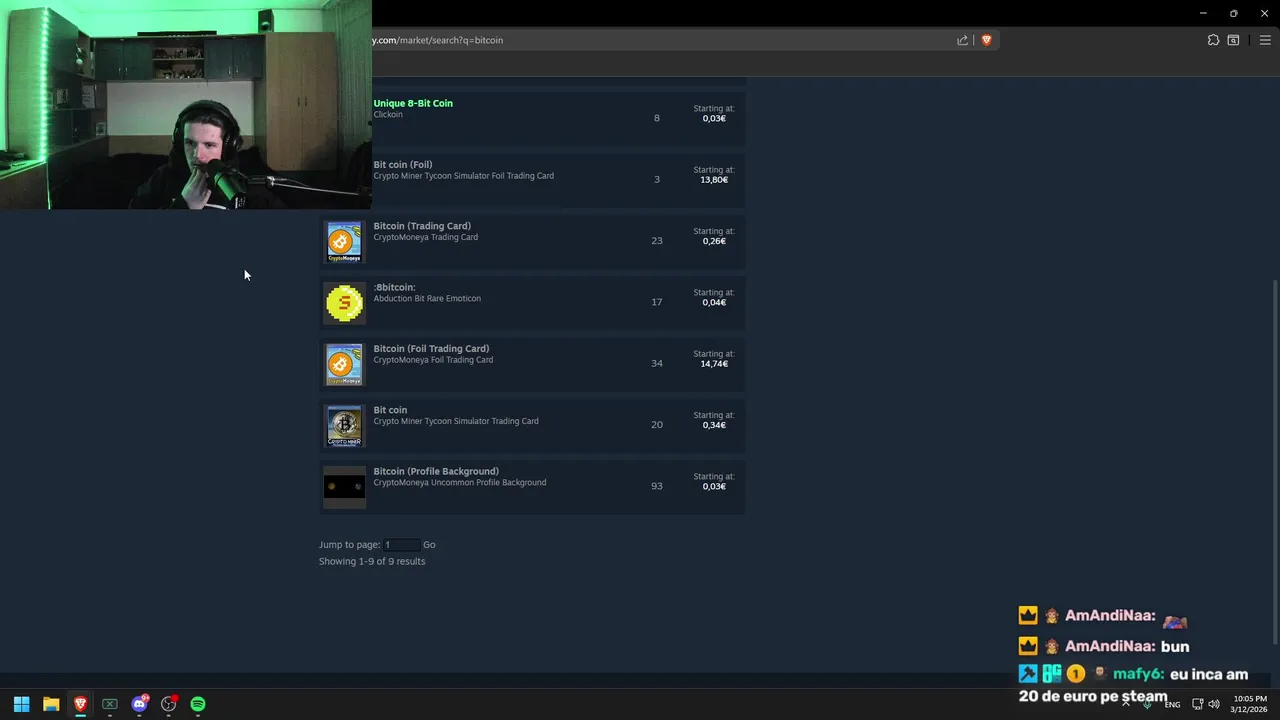Click the mafy6 username in chat overlay

pos(1138,675)
